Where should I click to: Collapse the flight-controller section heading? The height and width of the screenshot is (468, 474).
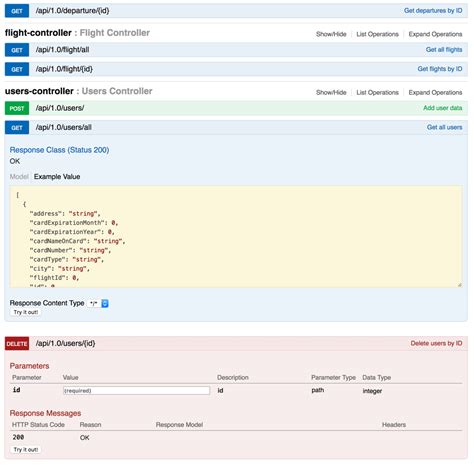pyautogui.click(x=77, y=33)
